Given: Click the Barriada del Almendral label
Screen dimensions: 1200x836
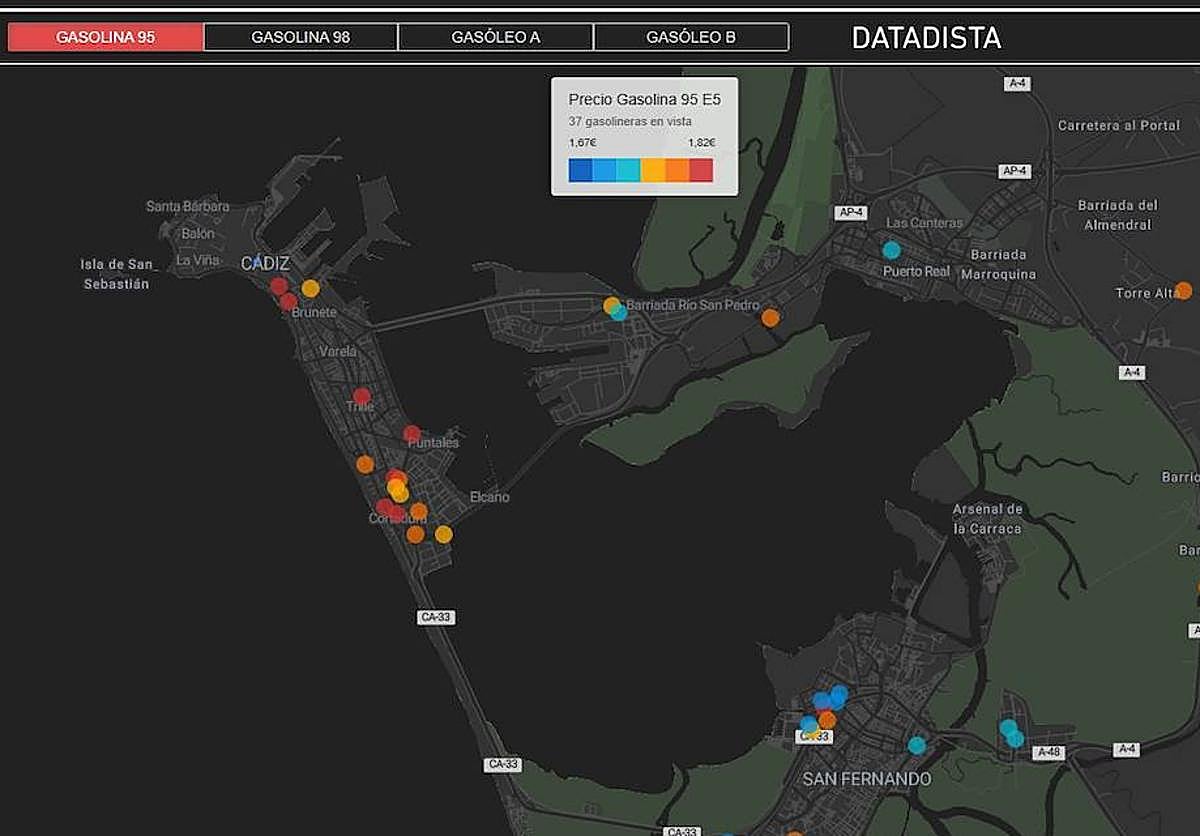Looking at the screenshot, I should coord(1118,215).
